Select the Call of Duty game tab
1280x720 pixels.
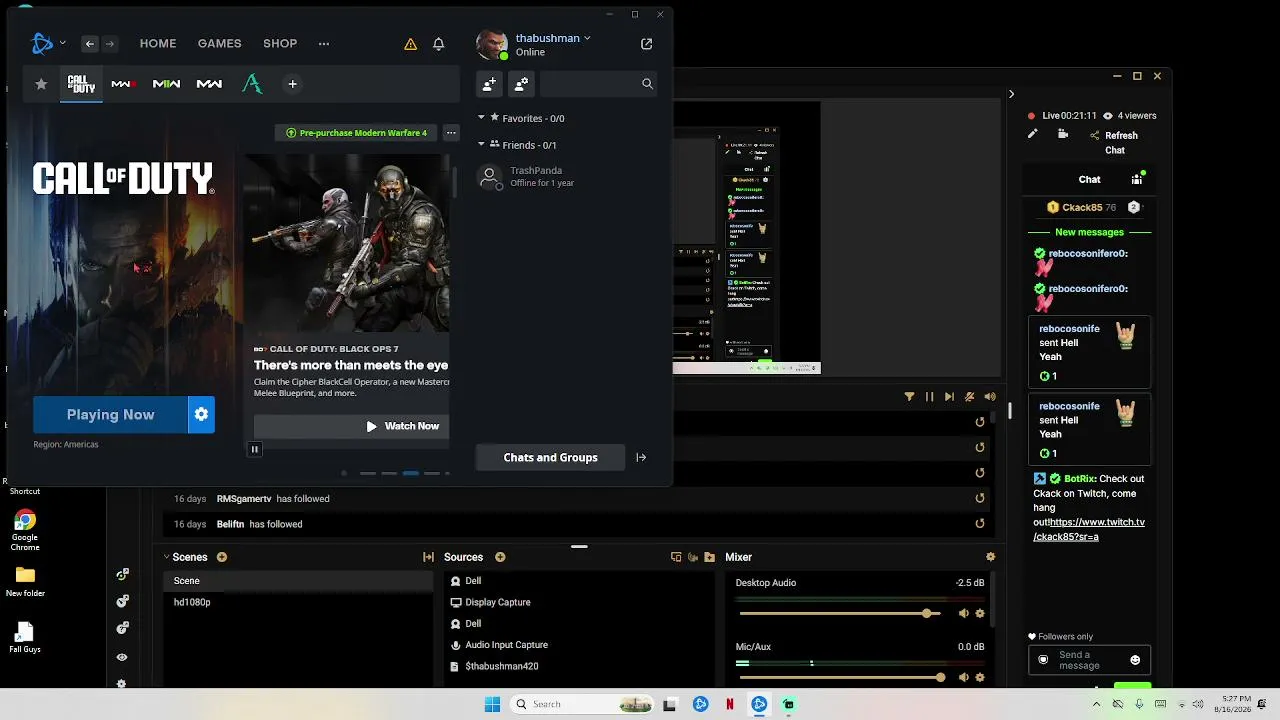coord(81,84)
